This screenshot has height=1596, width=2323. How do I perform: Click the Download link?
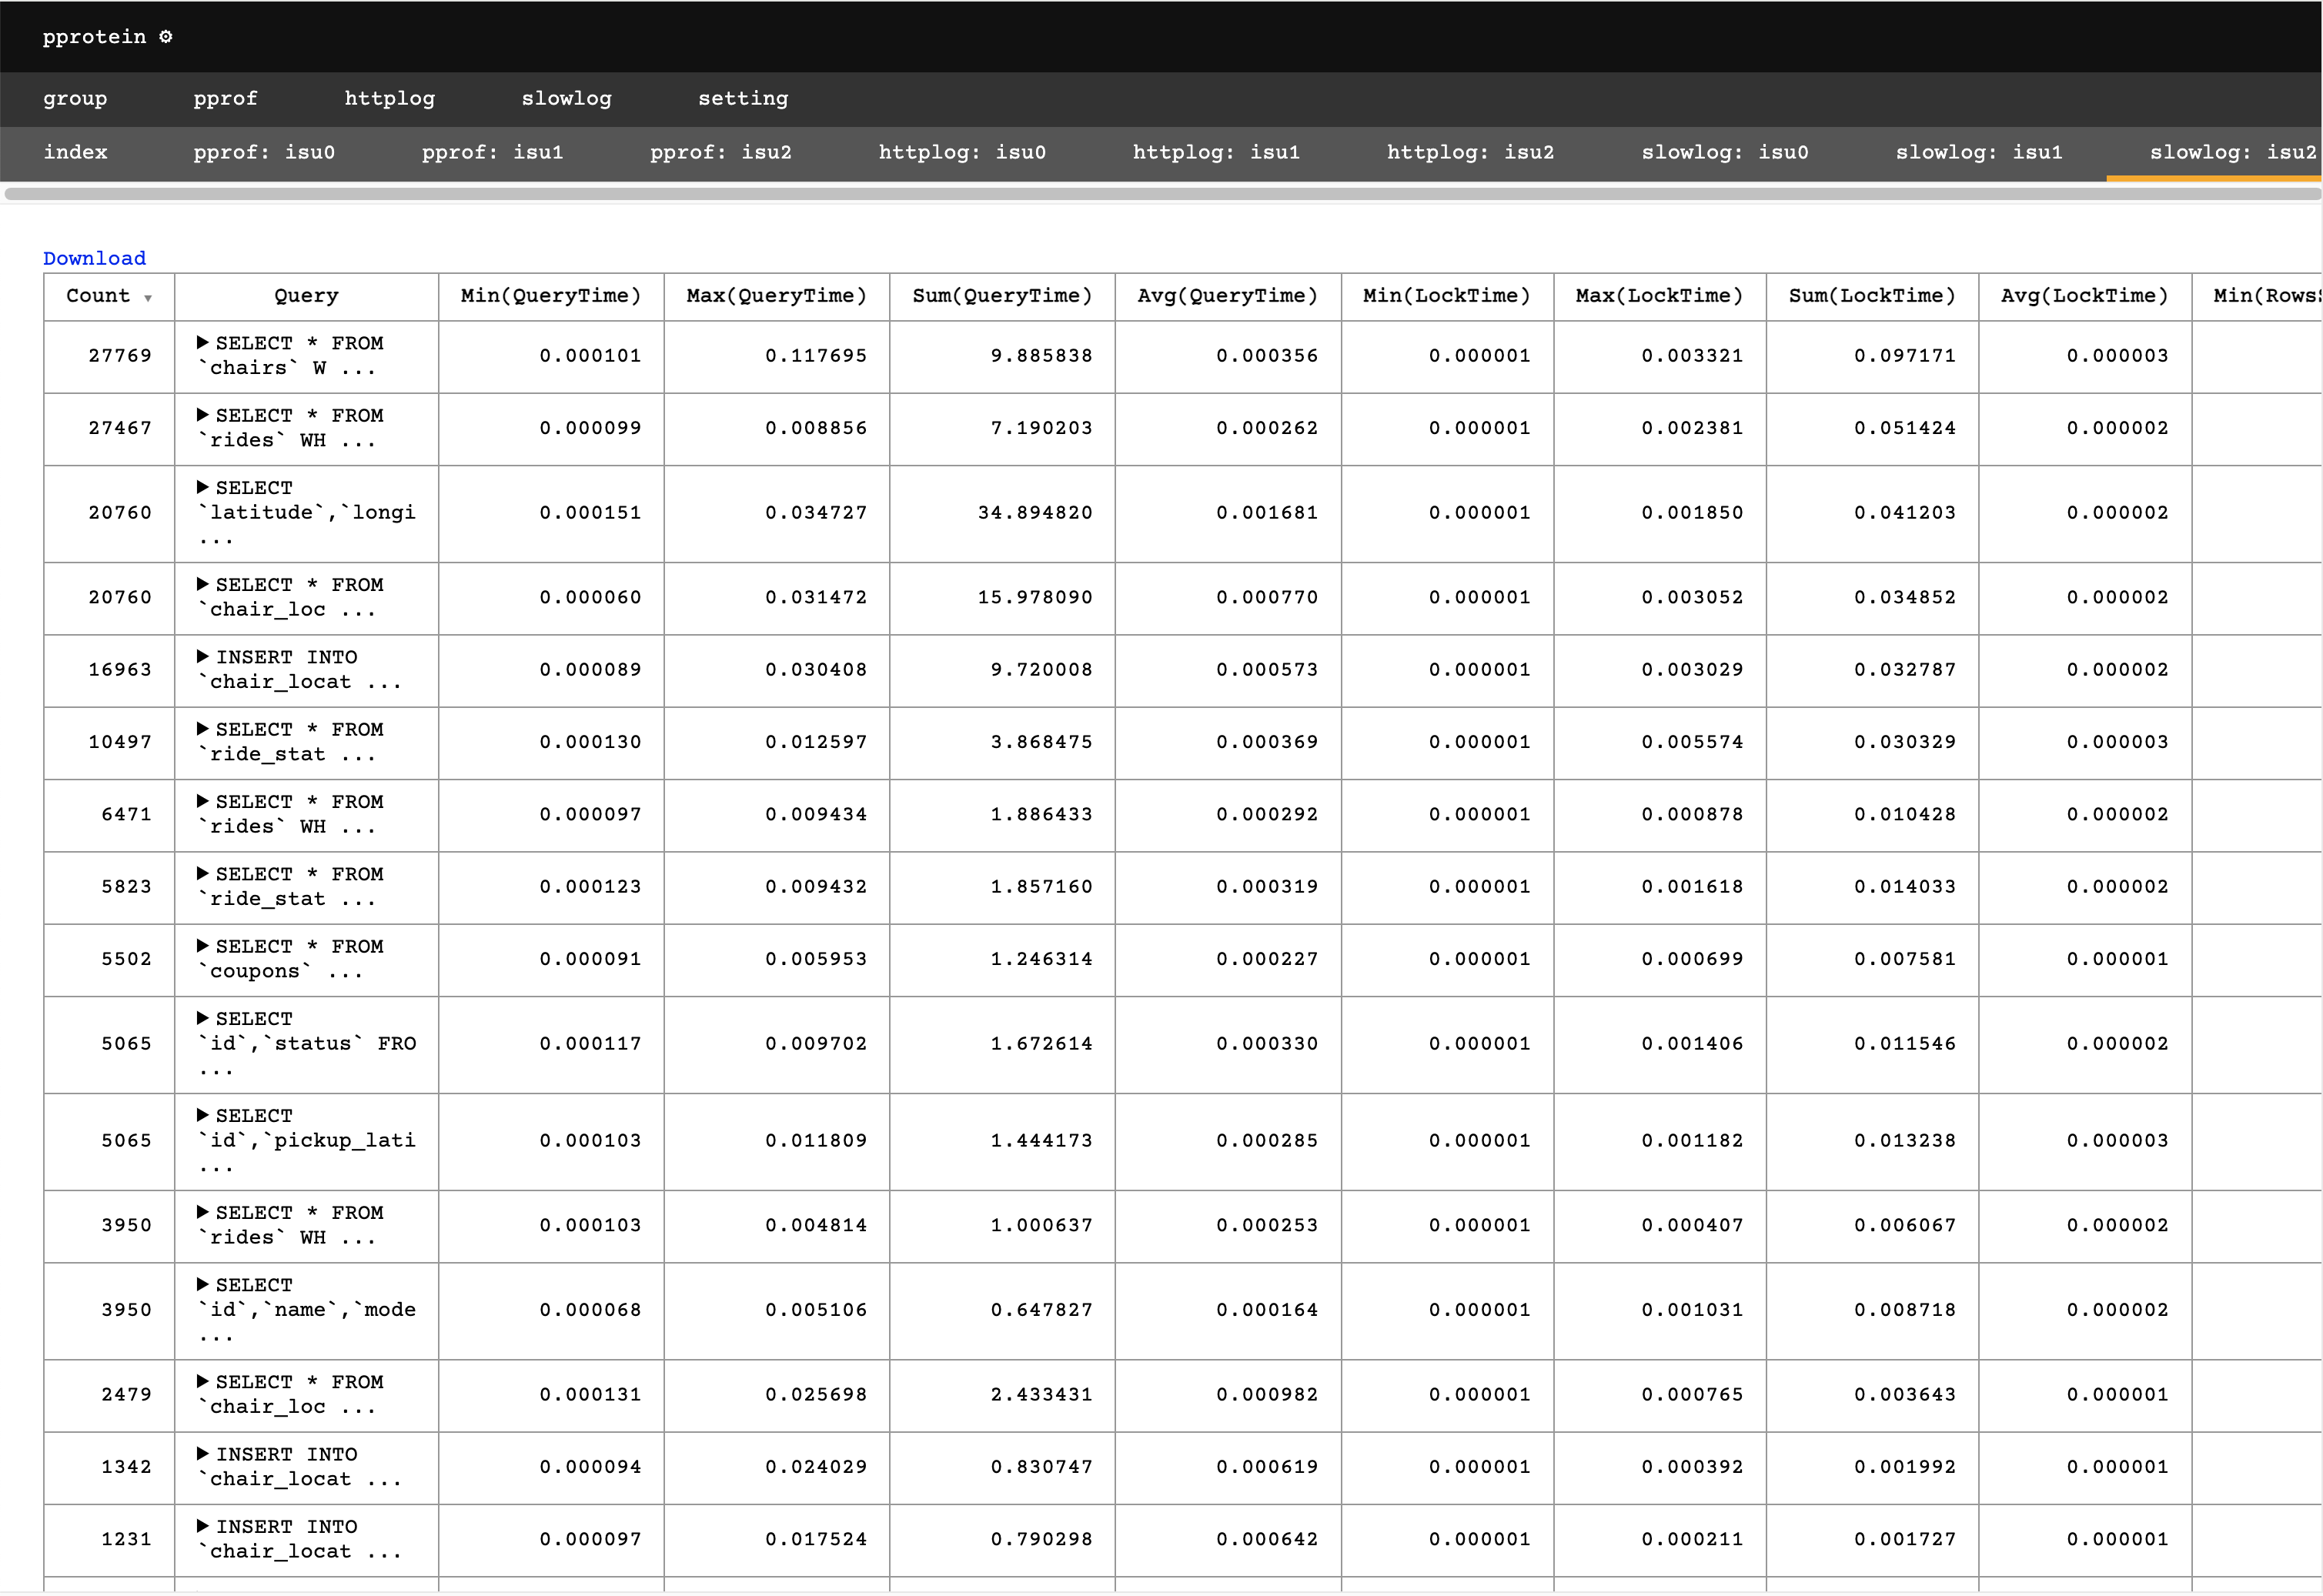(94, 258)
